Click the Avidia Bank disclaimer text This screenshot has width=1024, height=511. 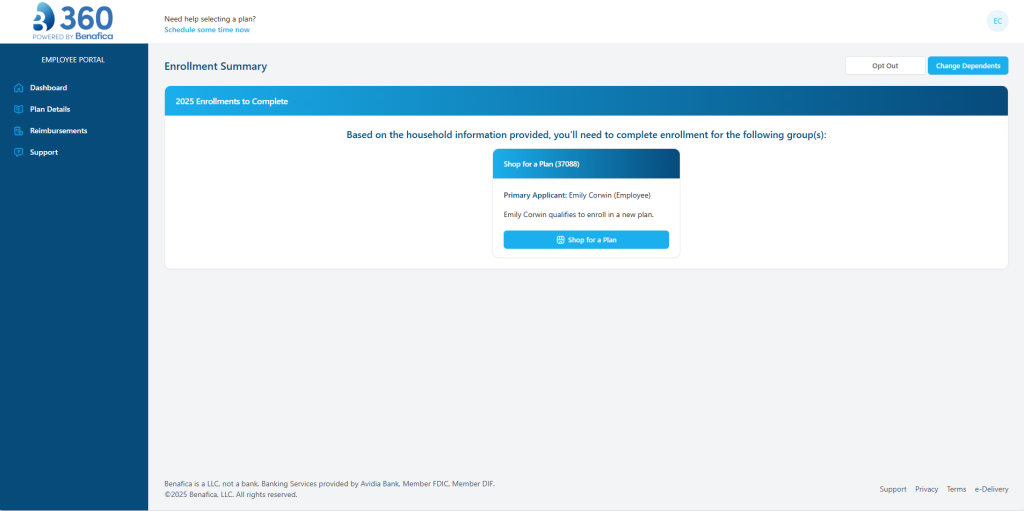(x=329, y=484)
